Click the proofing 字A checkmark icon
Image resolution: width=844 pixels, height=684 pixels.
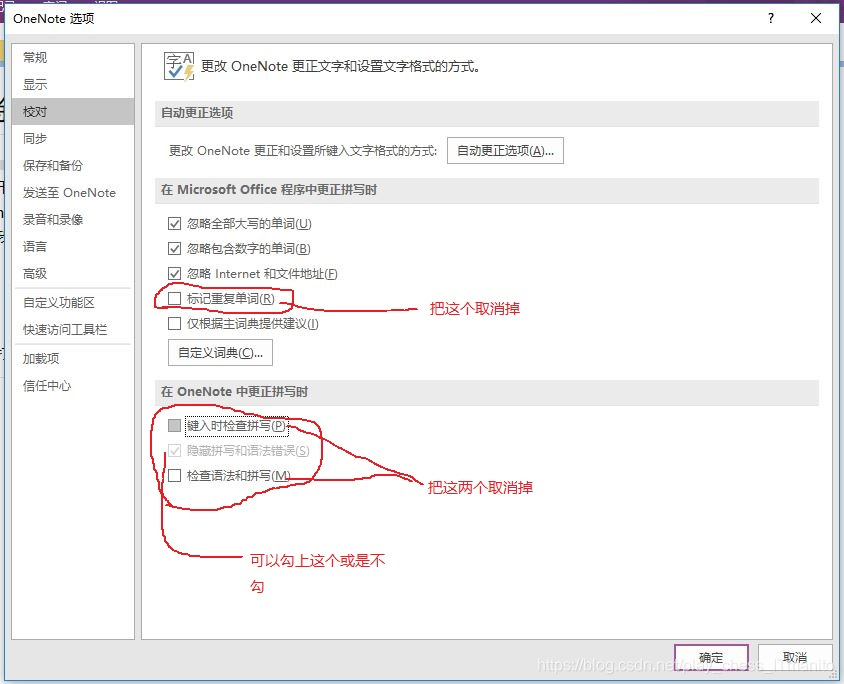click(179, 66)
